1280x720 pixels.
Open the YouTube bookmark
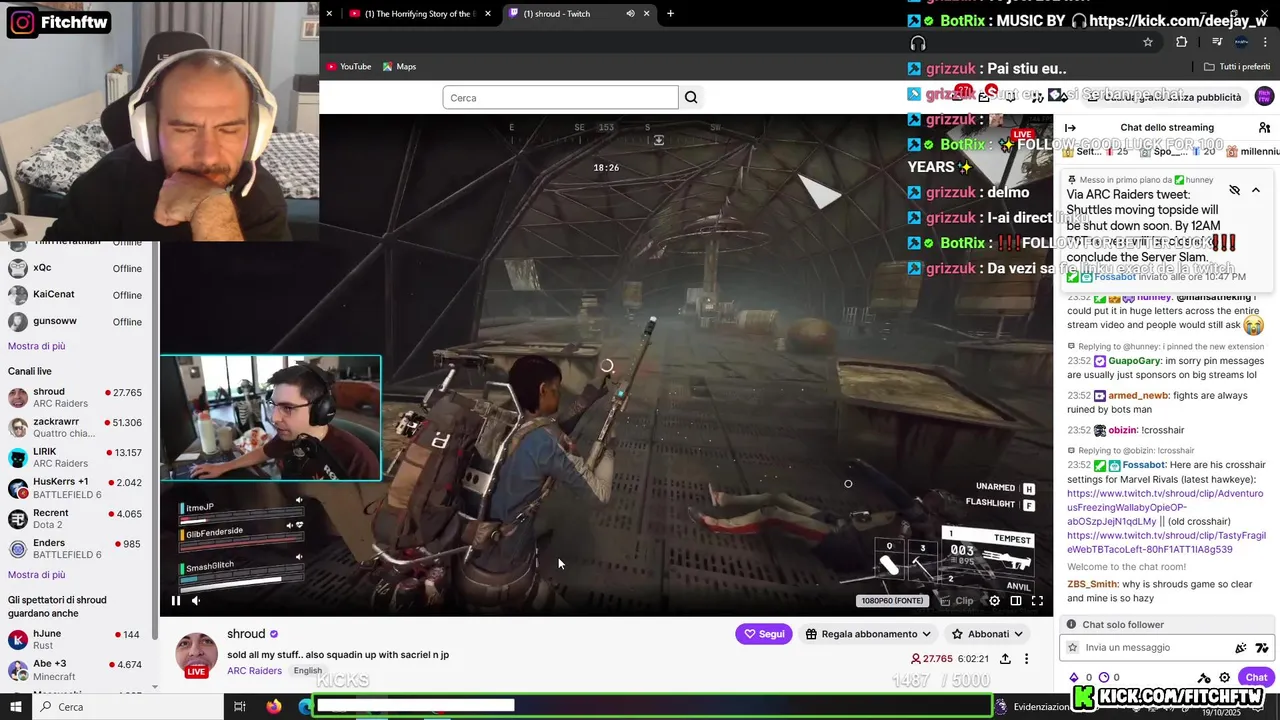point(349,67)
